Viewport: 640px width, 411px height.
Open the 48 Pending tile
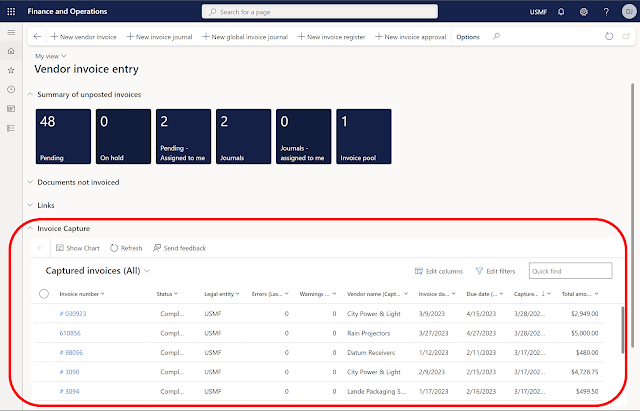[x=63, y=136]
